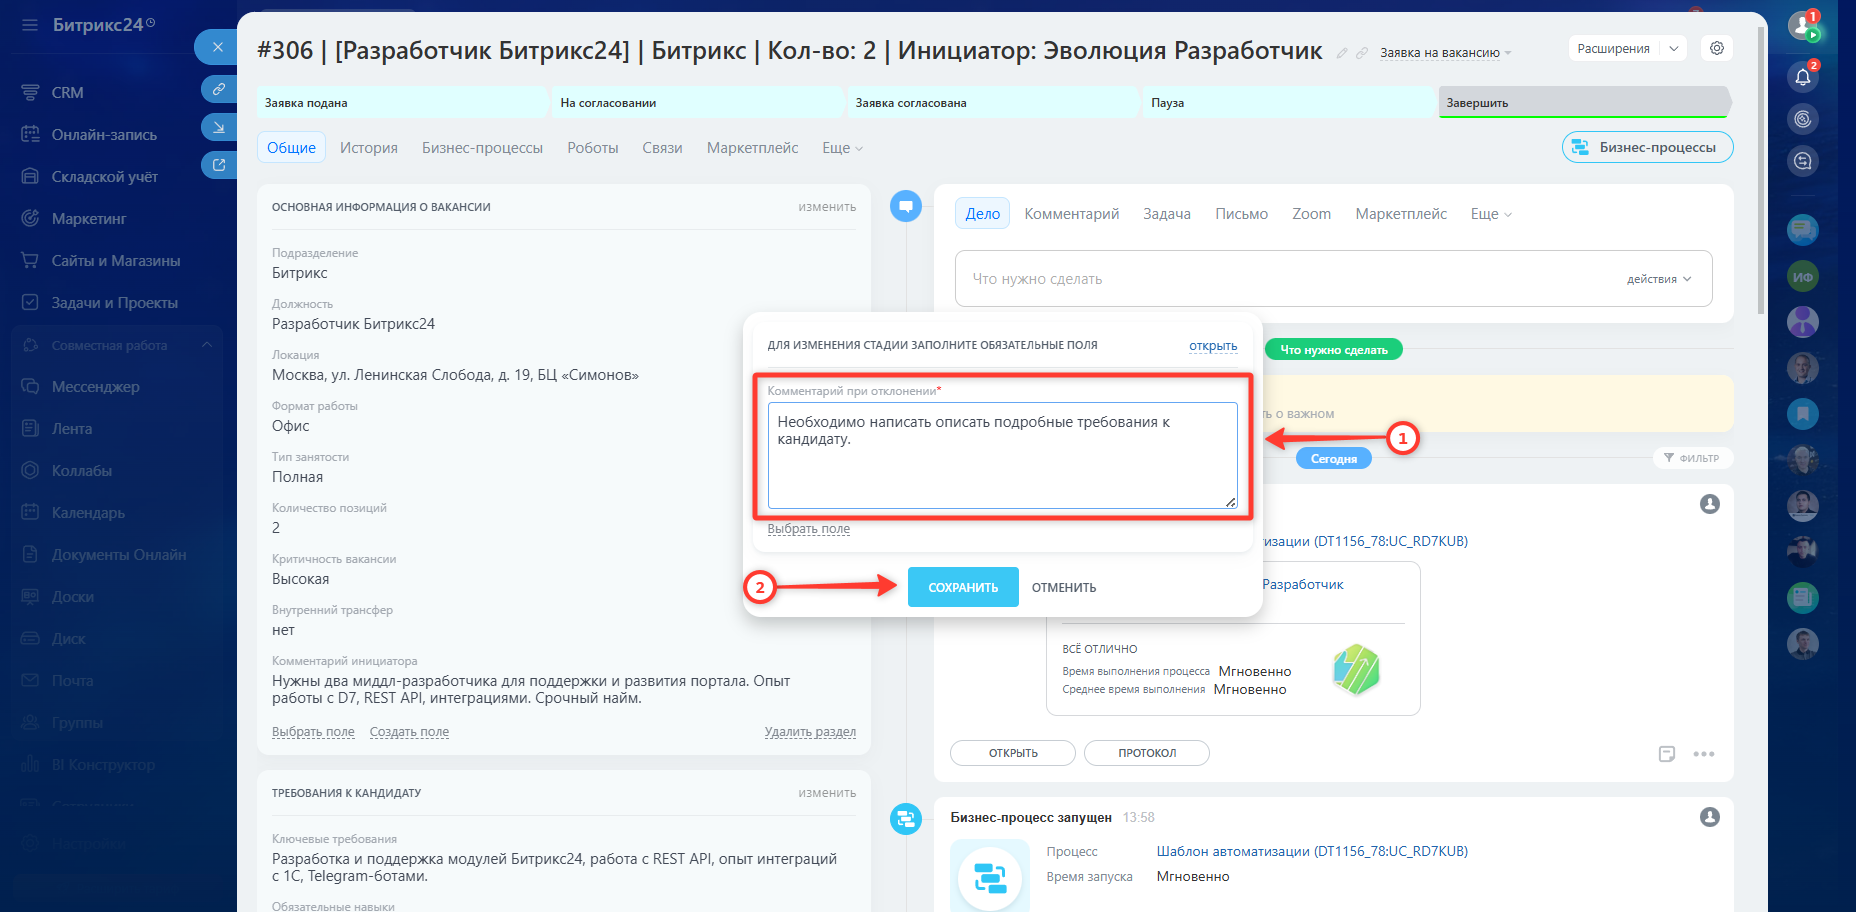This screenshot has height=912, width=1856.
Task: Click the pencil edit icon after title
Action: point(1342,53)
